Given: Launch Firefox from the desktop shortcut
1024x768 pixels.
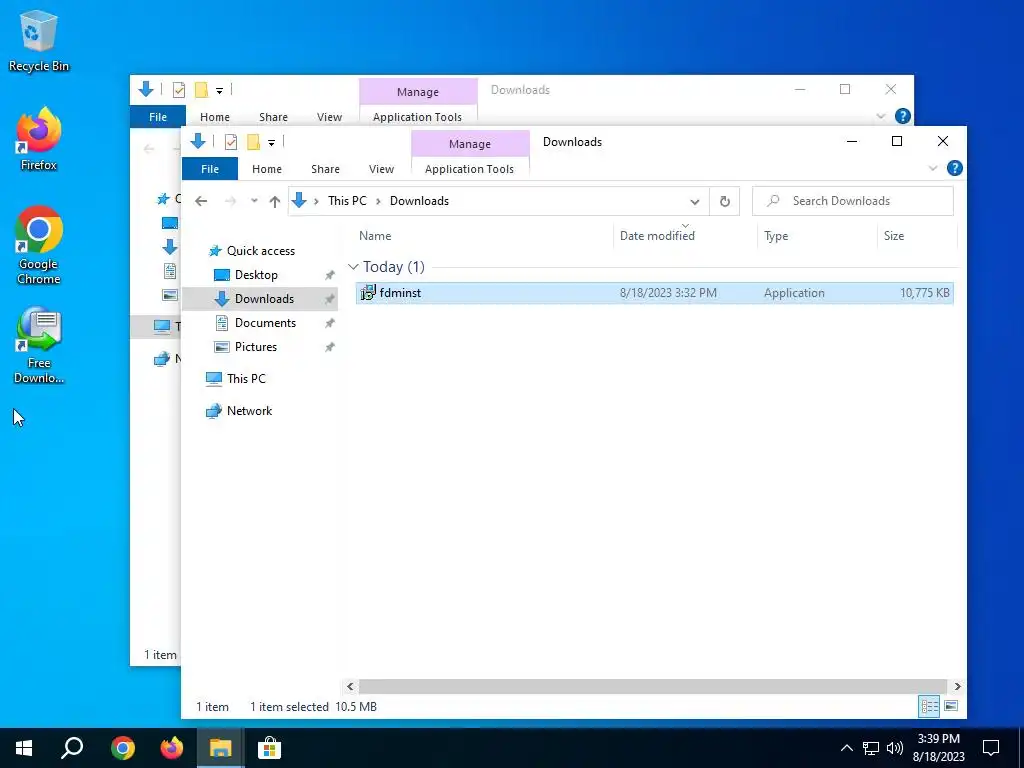Looking at the screenshot, I should [x=39, y=139].
